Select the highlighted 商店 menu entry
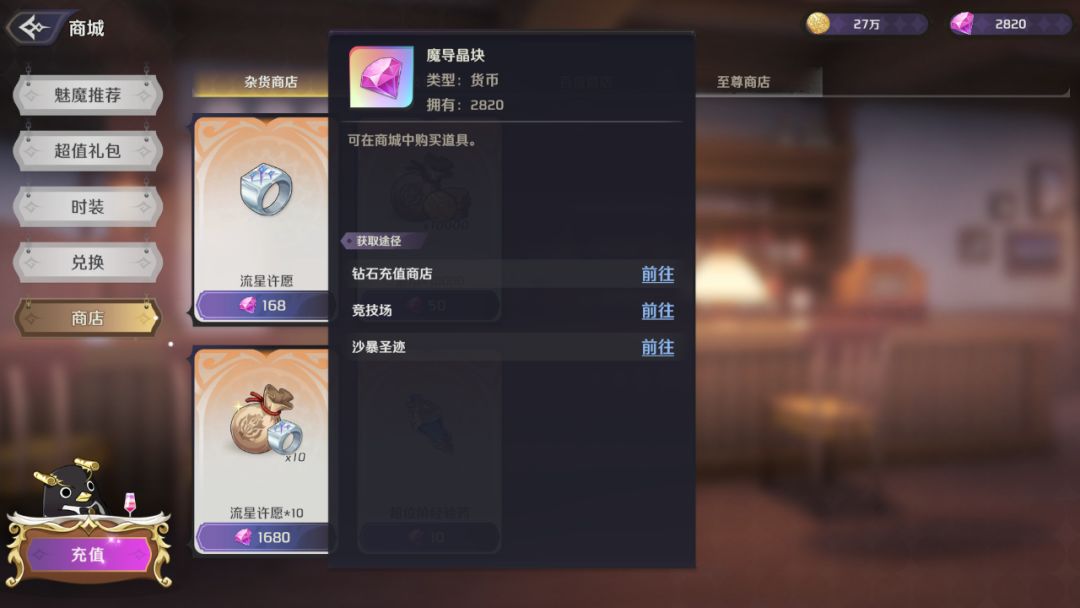This screenshot has height=608, width=1080. coord(87,318)
